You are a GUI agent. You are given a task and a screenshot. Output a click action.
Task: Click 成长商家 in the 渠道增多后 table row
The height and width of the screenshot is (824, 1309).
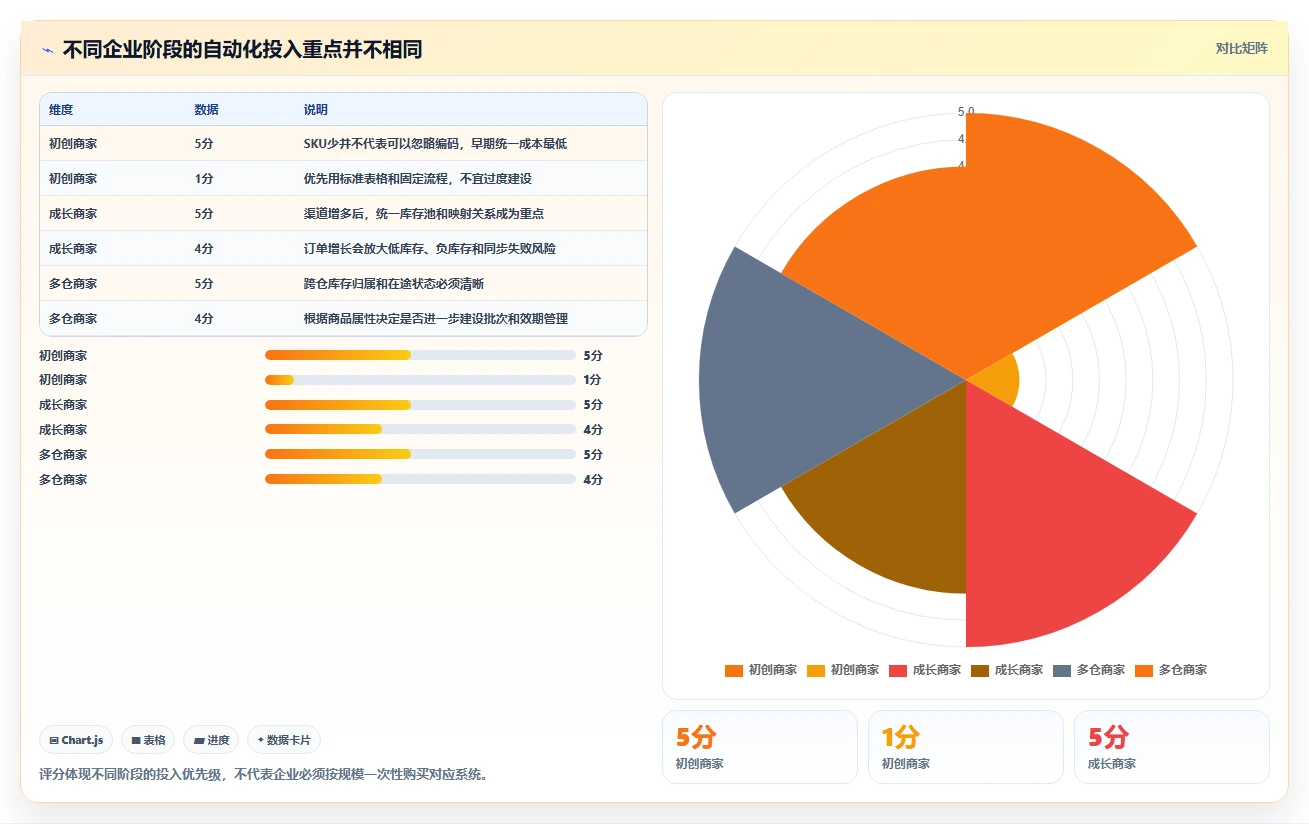coord(73,214)
